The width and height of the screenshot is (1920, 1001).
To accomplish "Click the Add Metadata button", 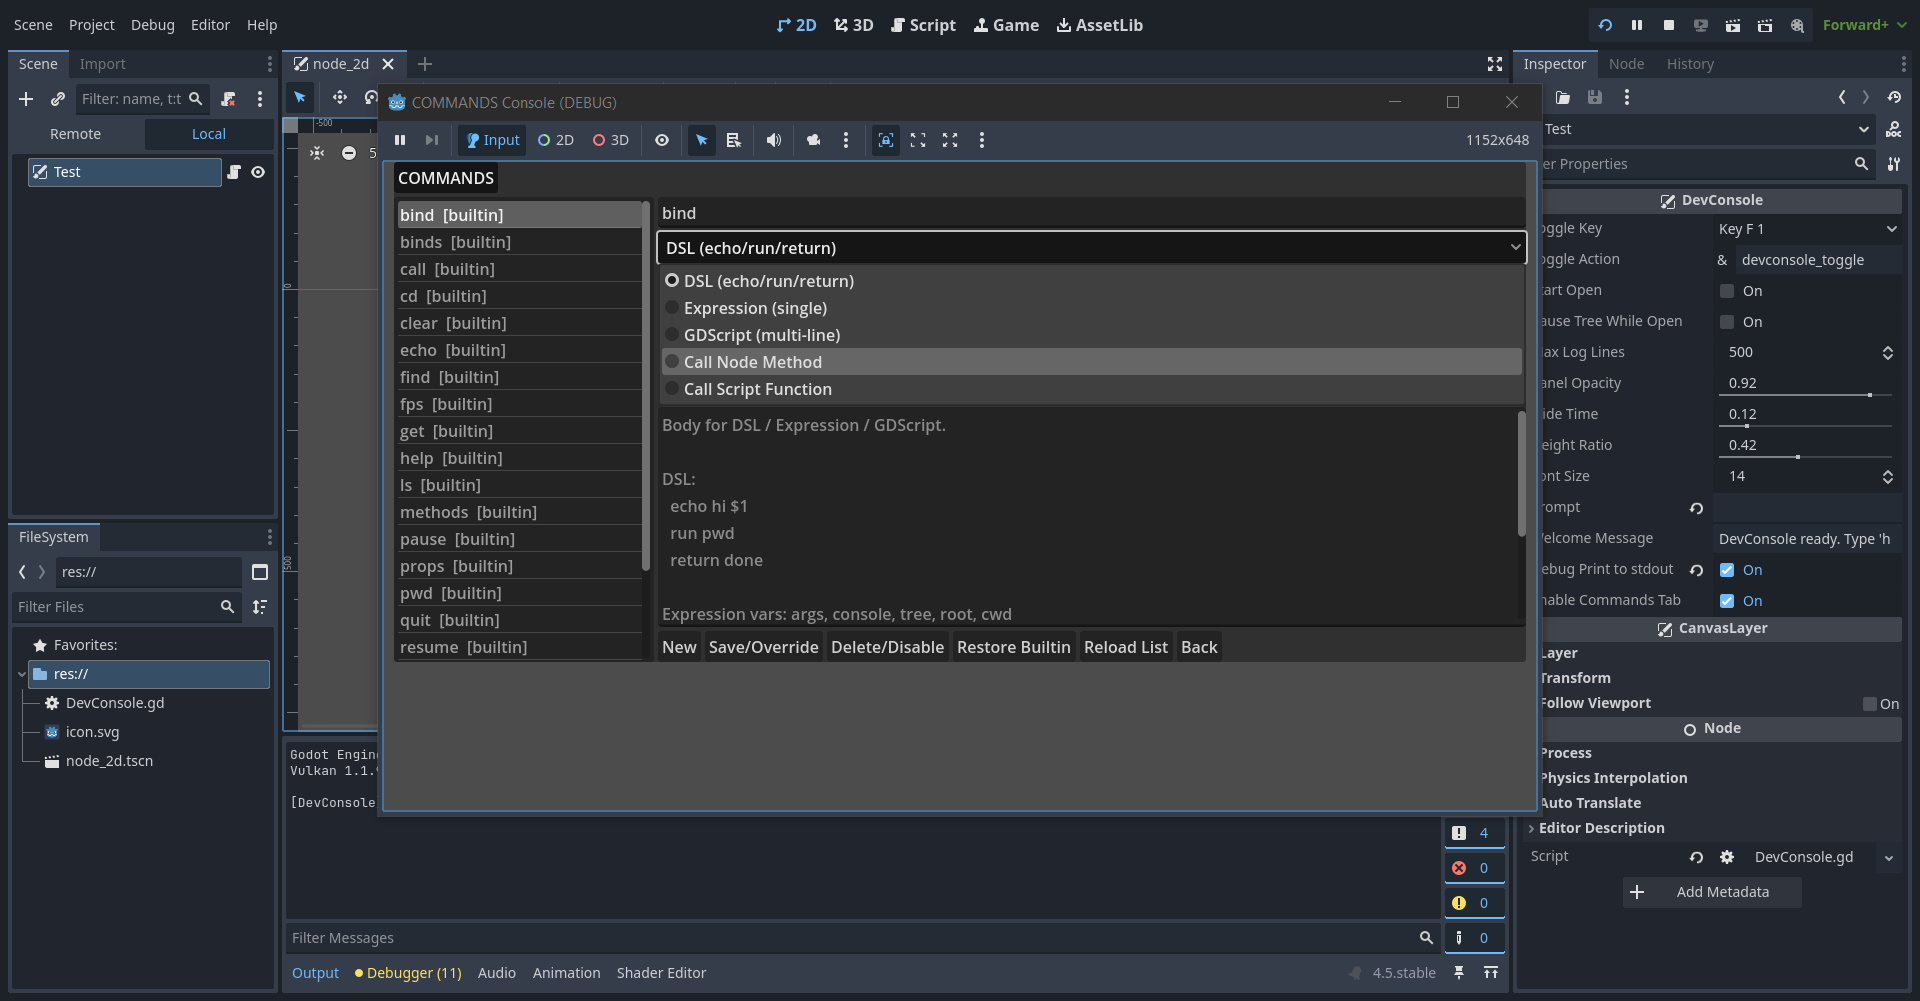I will coord(1711,892).
